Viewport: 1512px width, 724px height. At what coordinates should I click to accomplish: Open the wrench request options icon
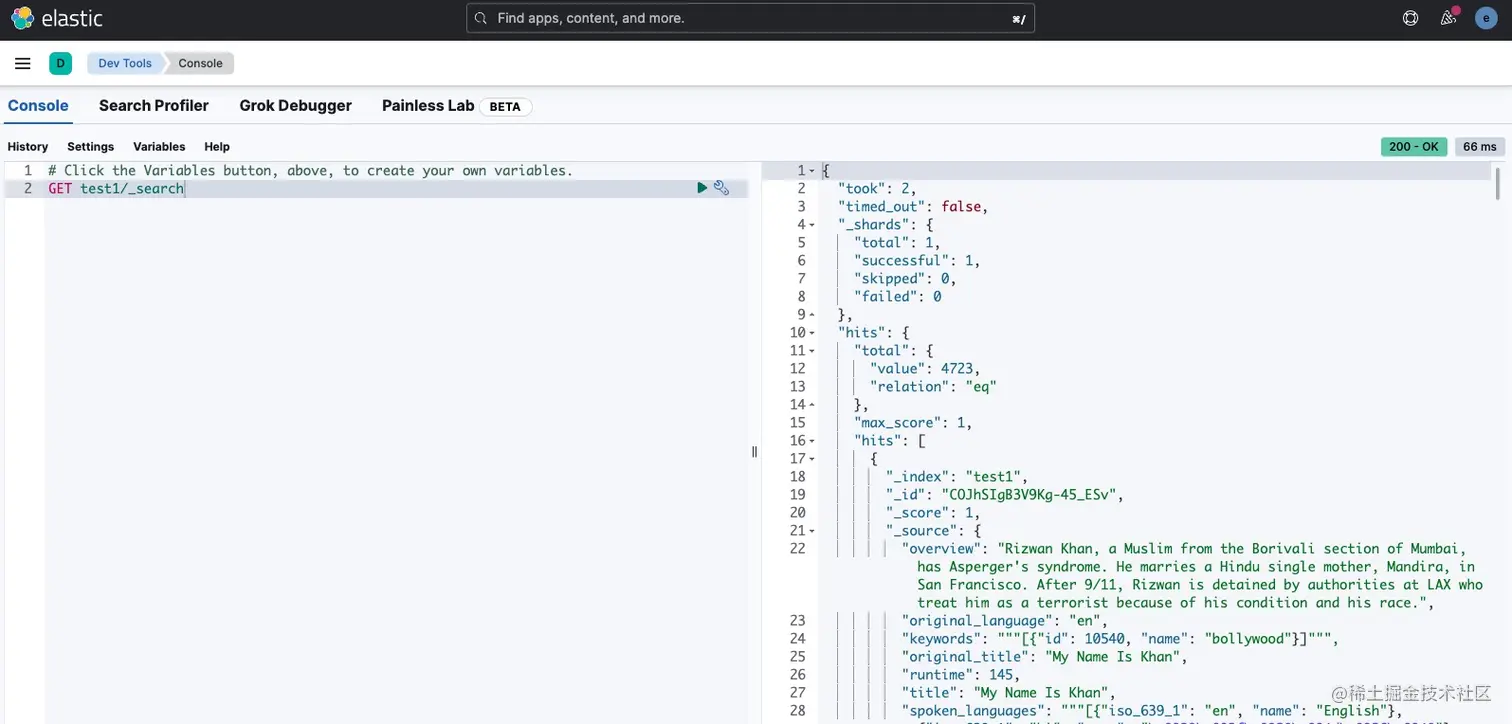721,188
